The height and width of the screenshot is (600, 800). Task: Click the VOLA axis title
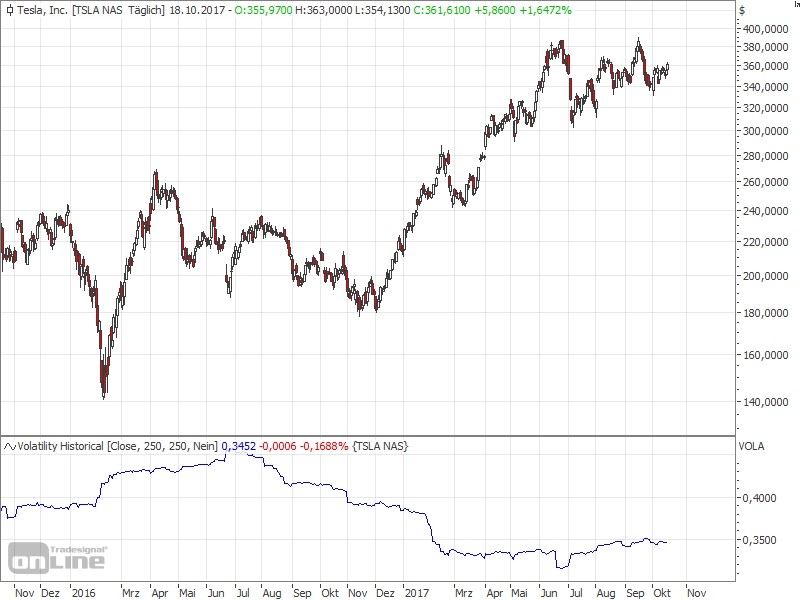(x=752, y=446)
